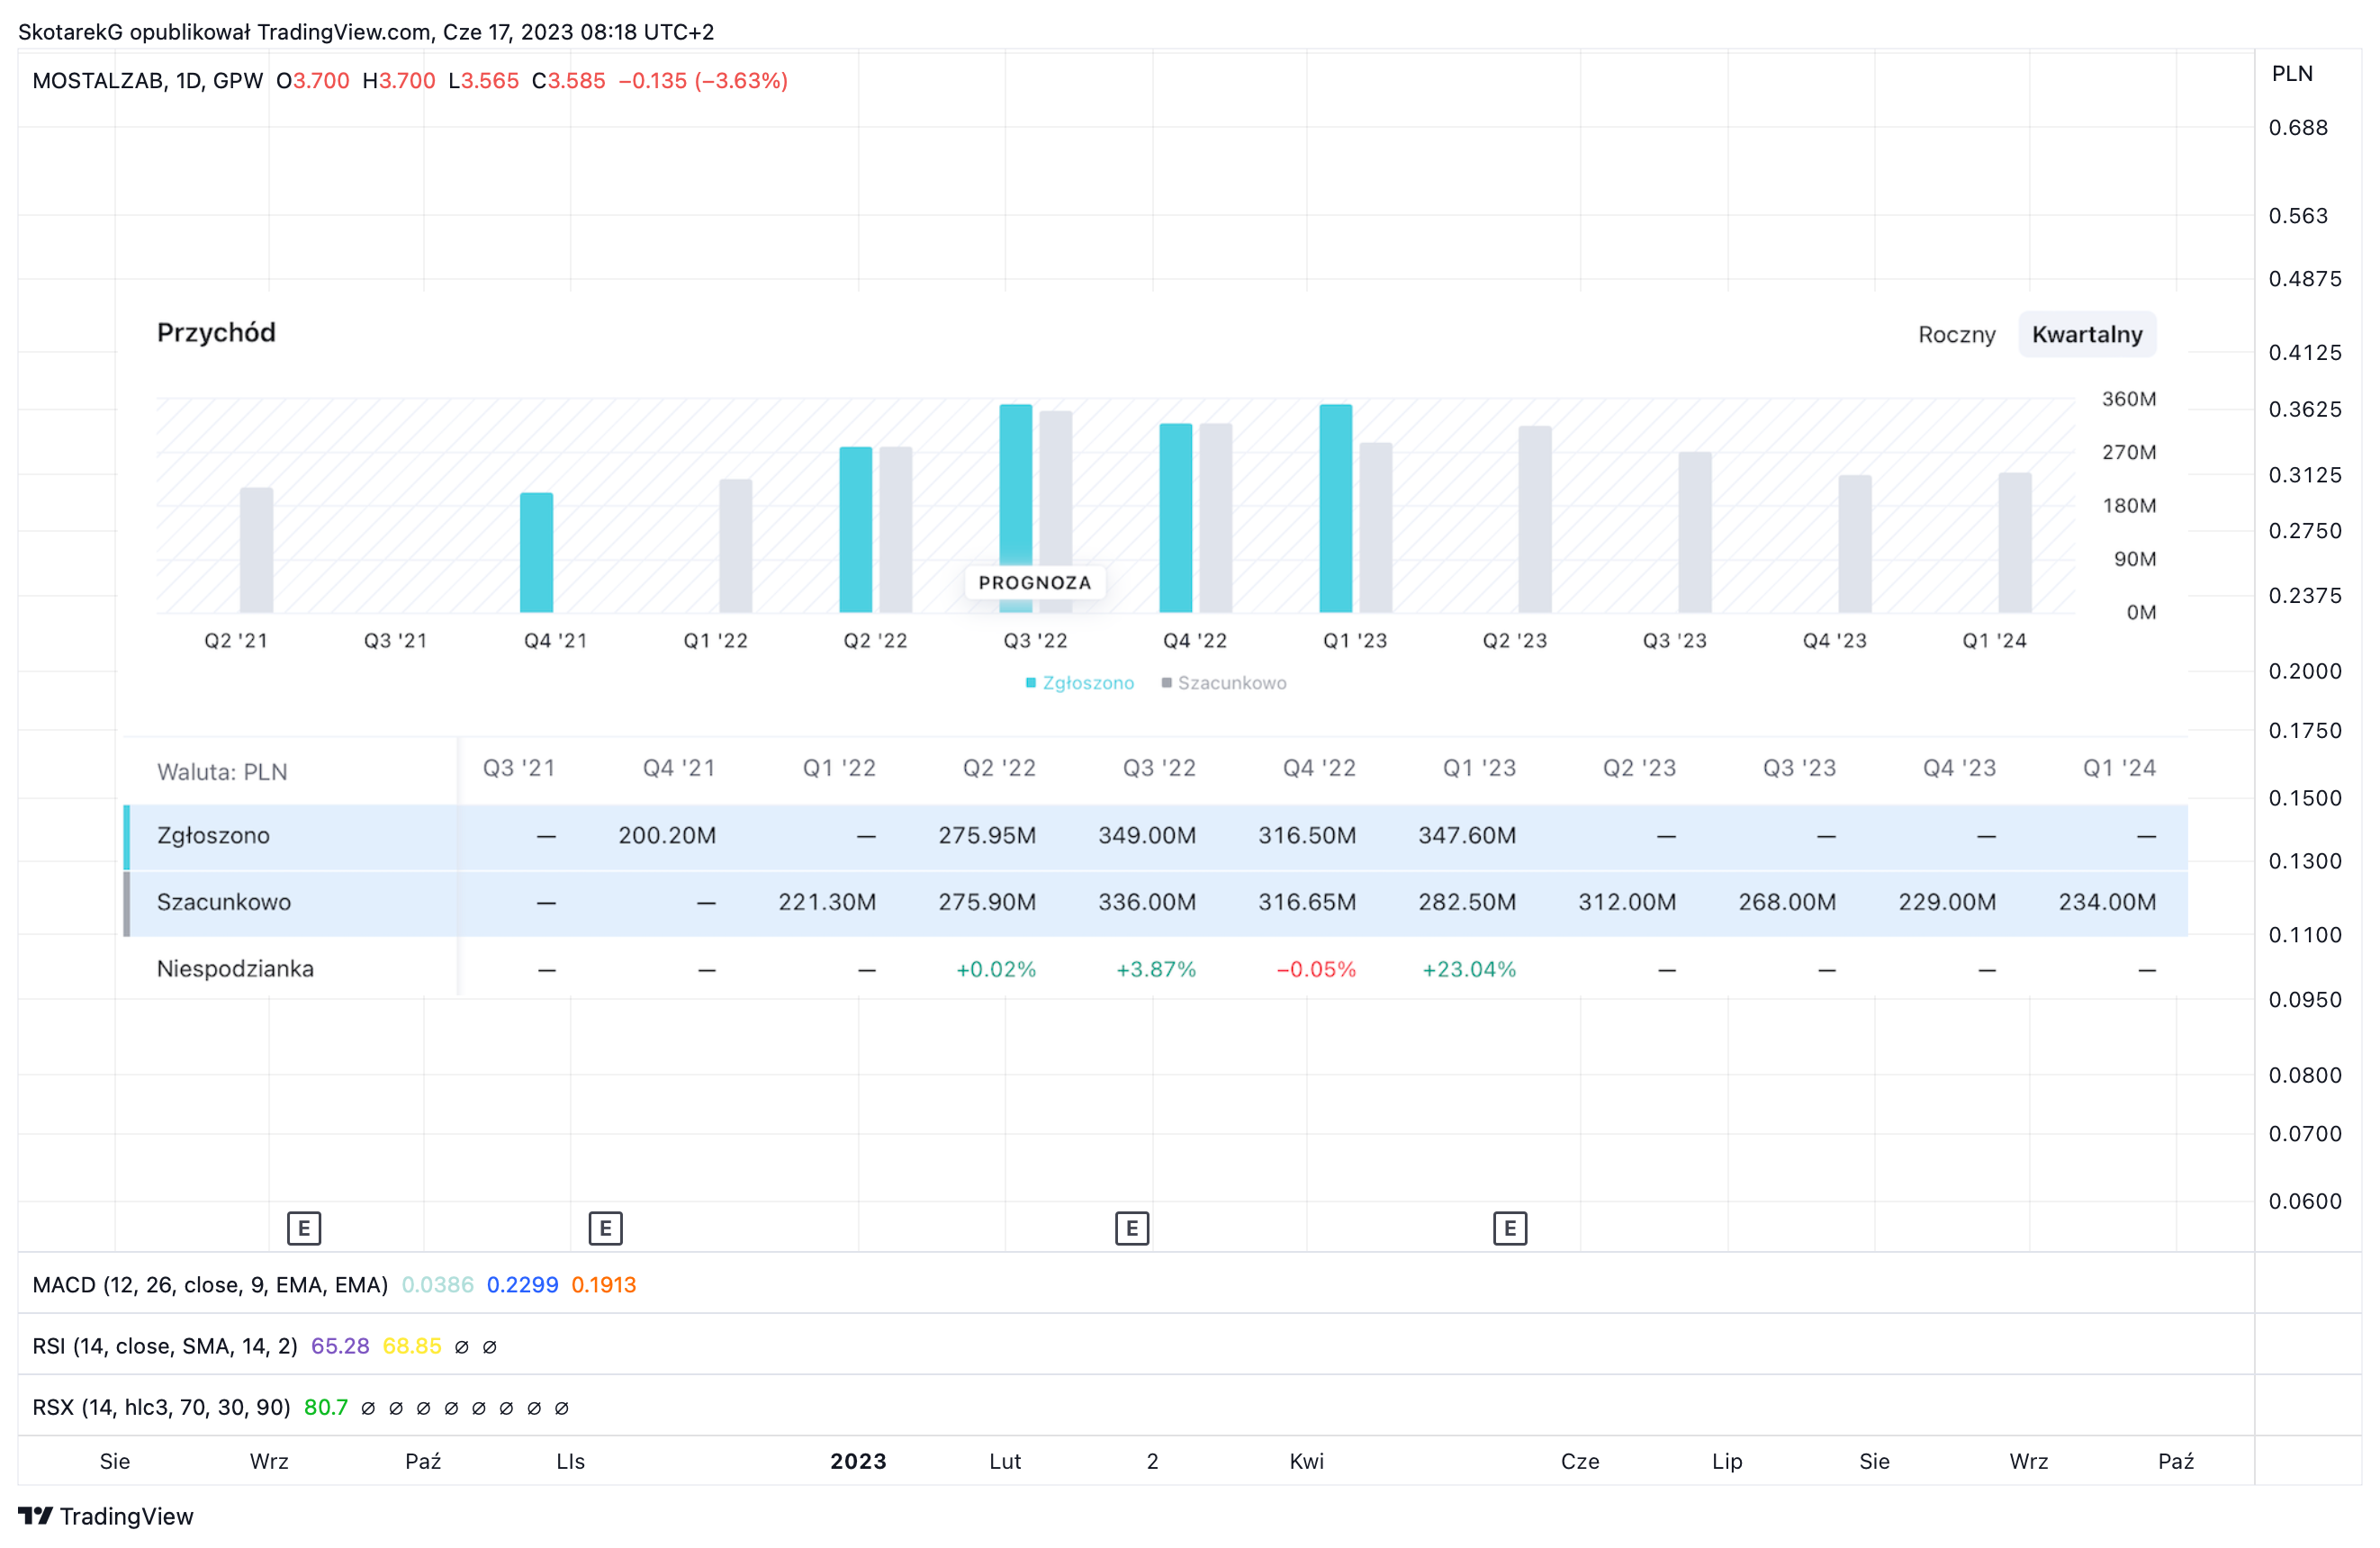Click the 0.688 price scale value
Screen dimensions: 2380x1548
pyautogui.click(x=2298, y=128)
